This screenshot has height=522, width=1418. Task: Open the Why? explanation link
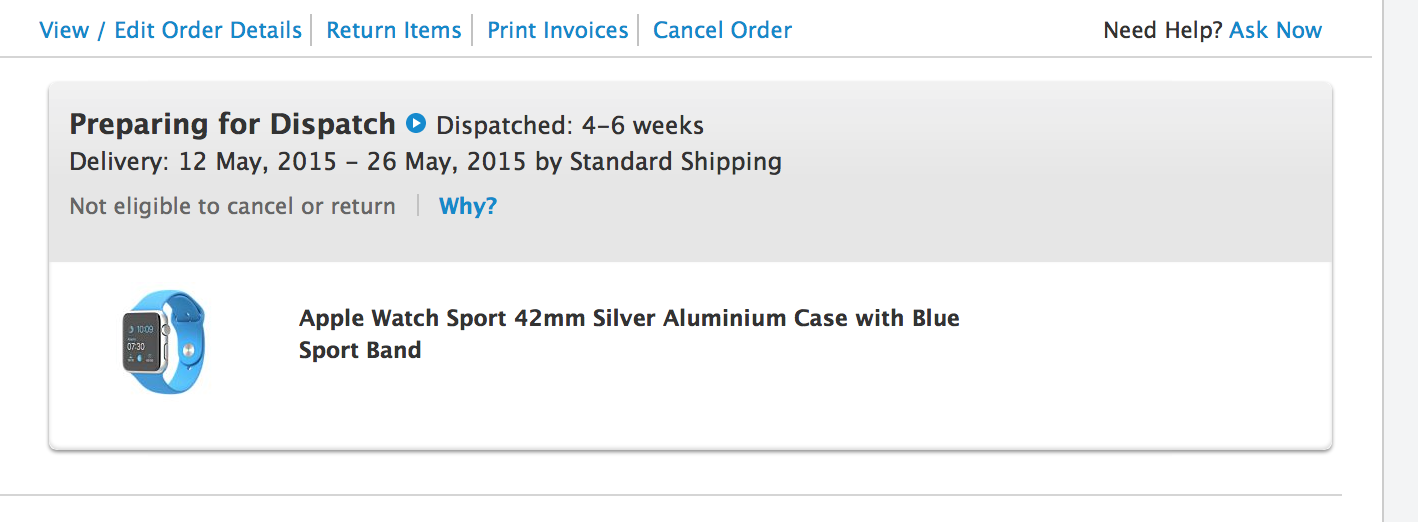click(468, 206)
